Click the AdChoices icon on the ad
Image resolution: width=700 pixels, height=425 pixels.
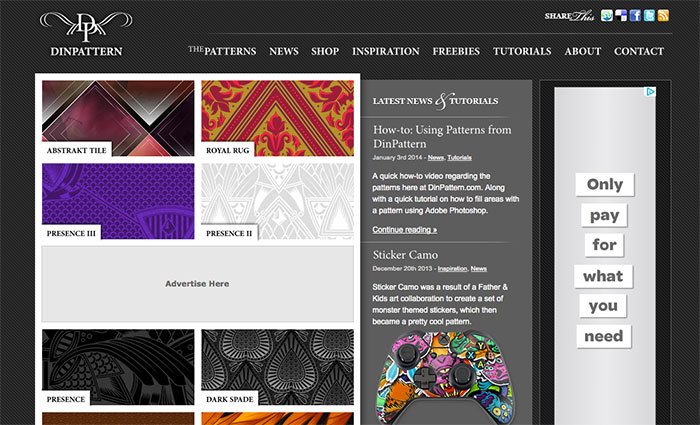651,92
